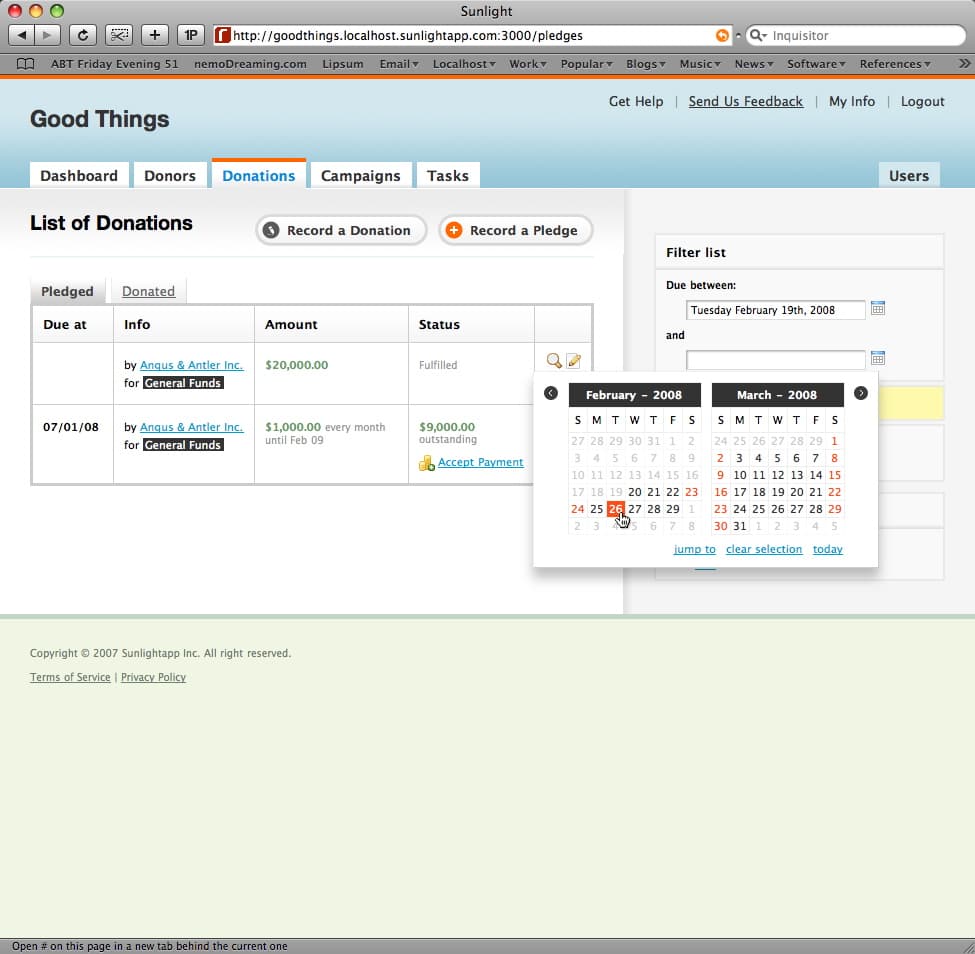975x954 pixels.
Task: Switch to the Donated sub-tab
Action: pos(148,291)
